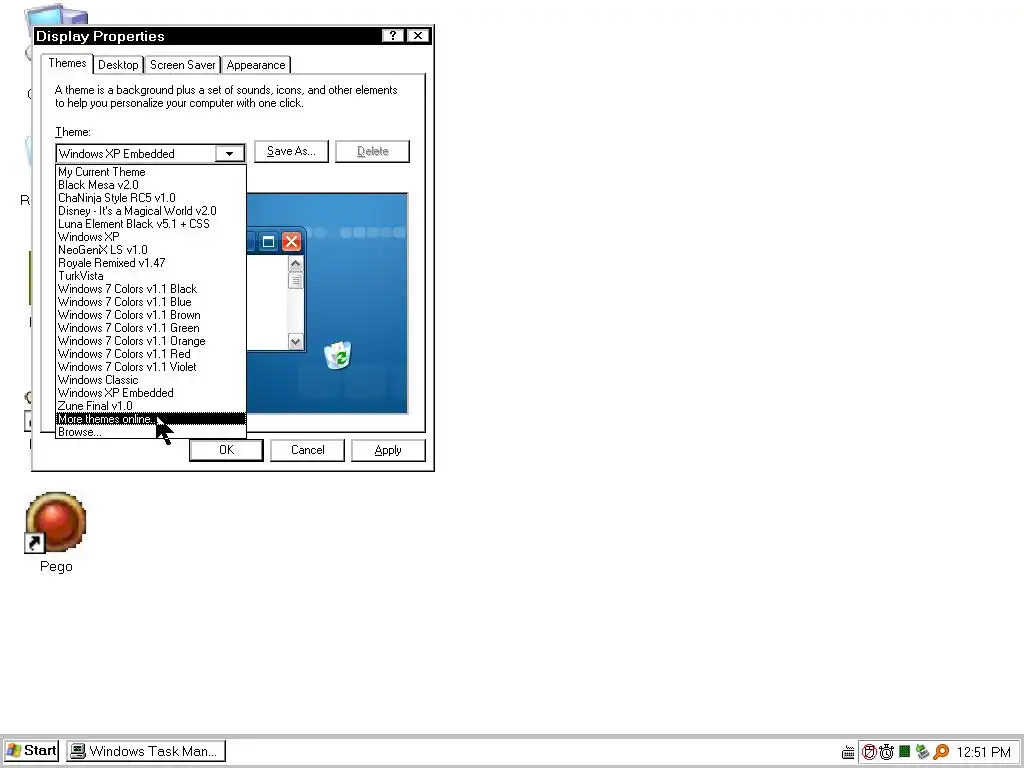Click the safely remove hardware tray icon

922,752
